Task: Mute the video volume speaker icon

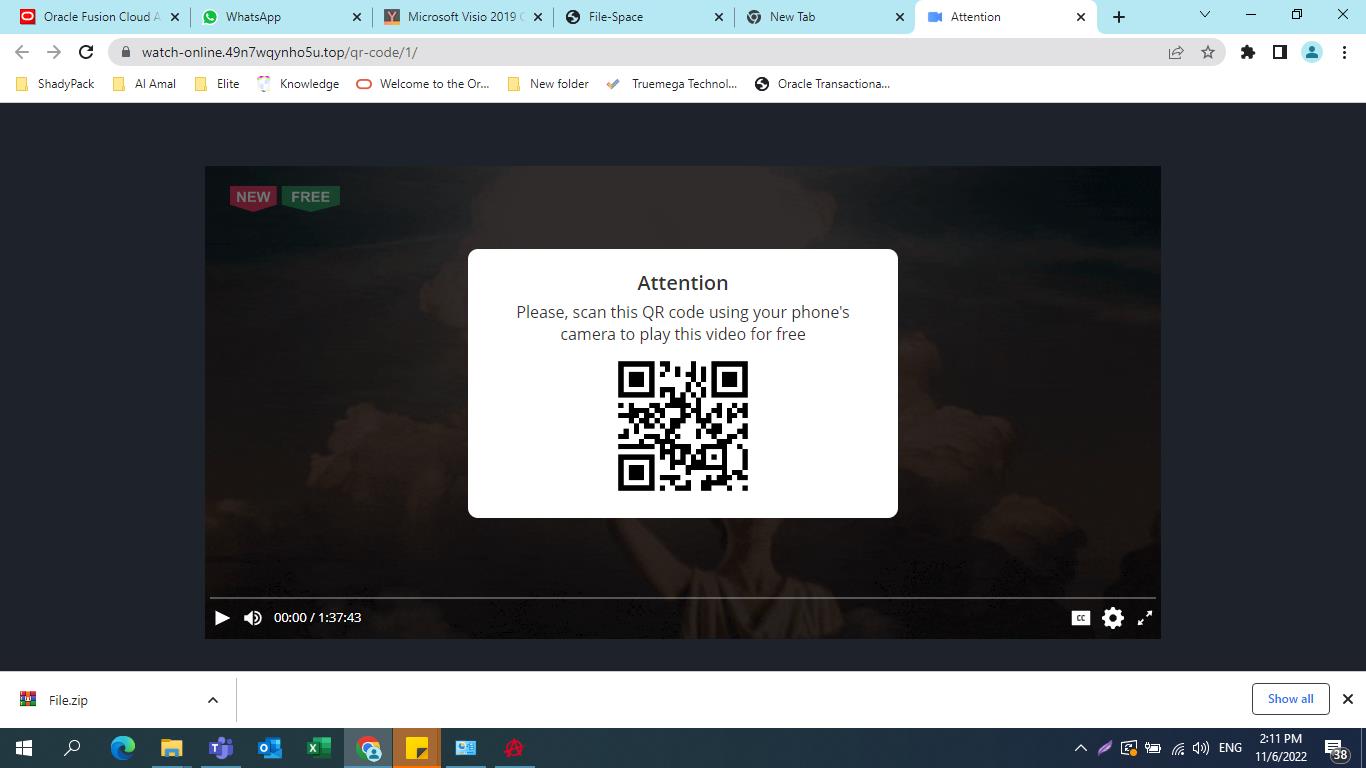Action: (x=253, y=618)
